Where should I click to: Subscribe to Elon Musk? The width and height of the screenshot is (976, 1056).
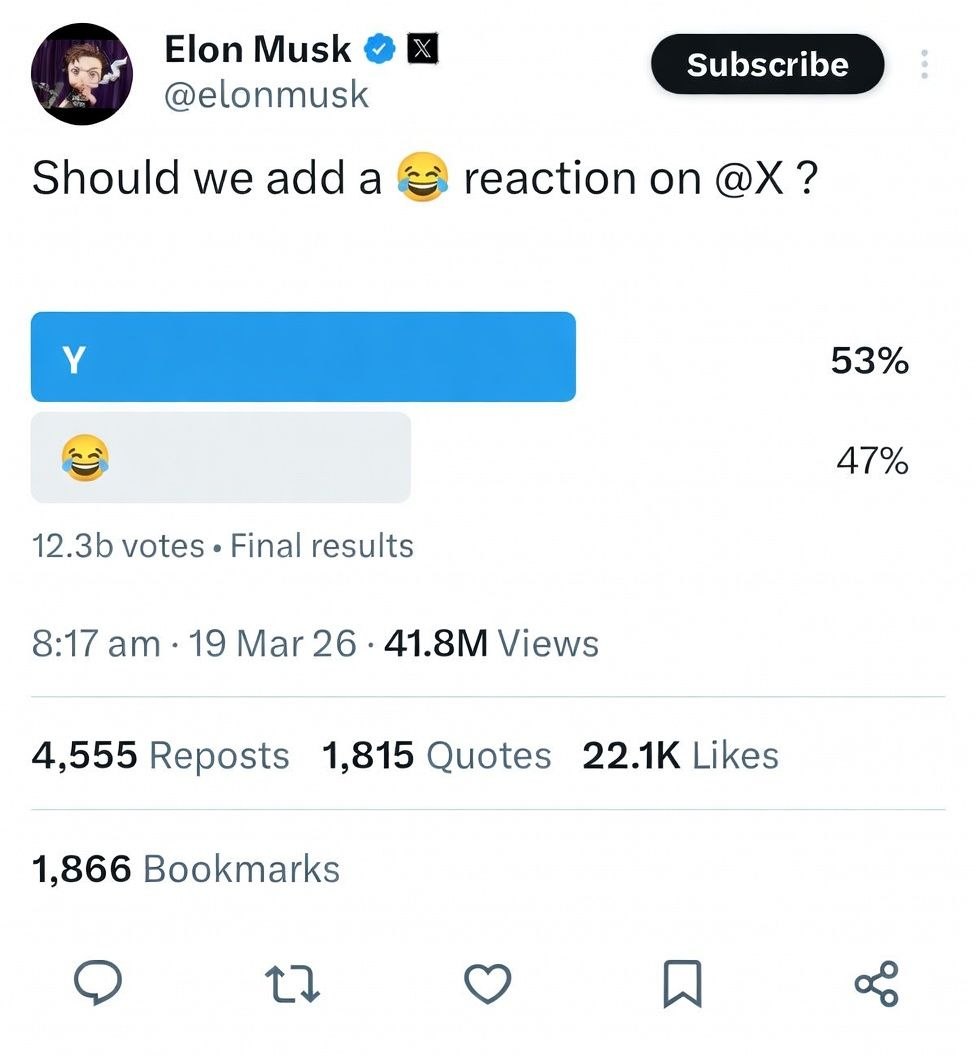tap(767, 64)
